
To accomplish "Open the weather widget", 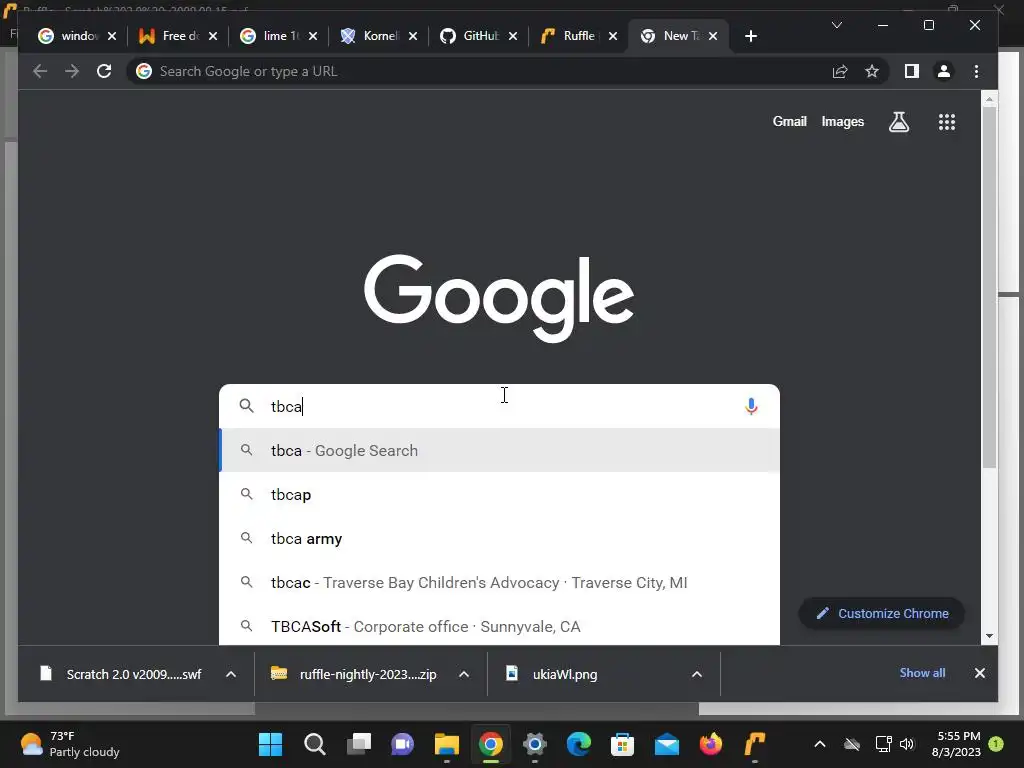I will pyautogui.click(x=70, y=744).
